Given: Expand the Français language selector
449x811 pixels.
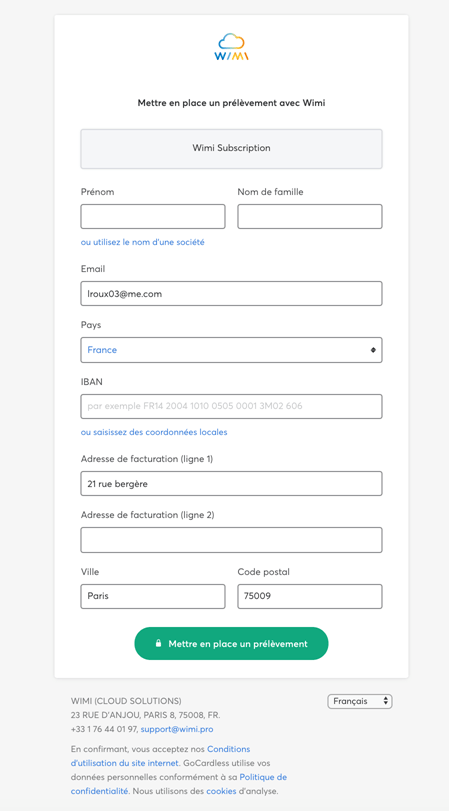Looking at the screenshot, I should (x=360, y=701).
